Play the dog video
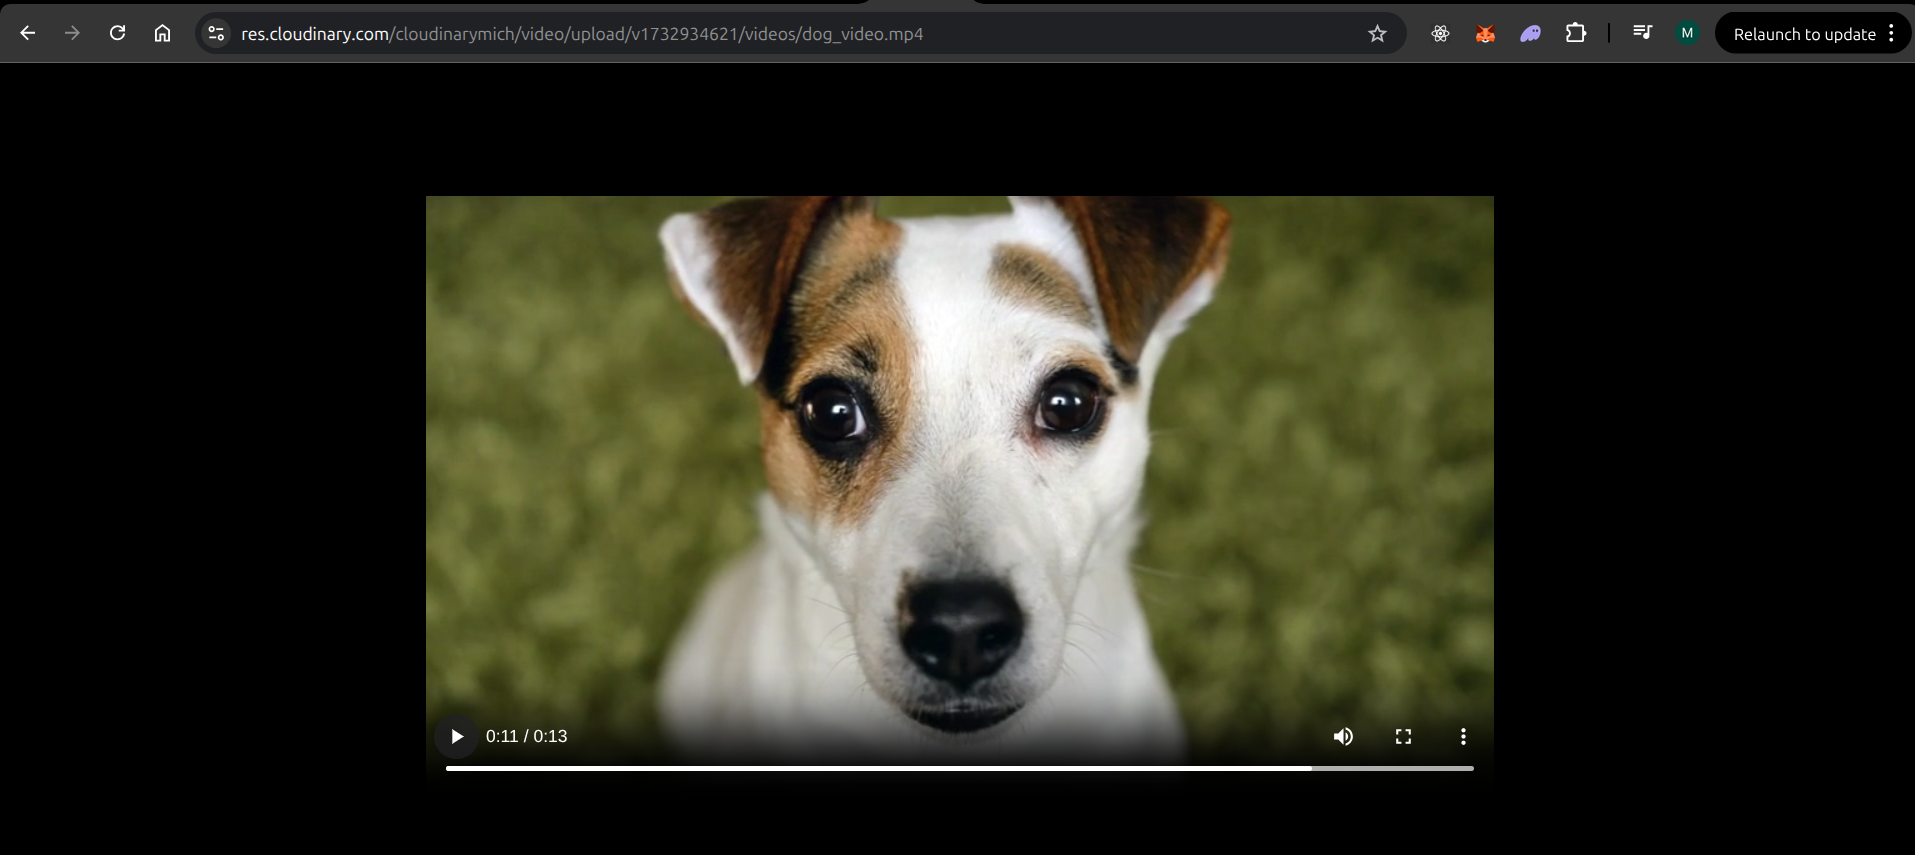Screen dimensions: 1915x855 tap(456, 736)
